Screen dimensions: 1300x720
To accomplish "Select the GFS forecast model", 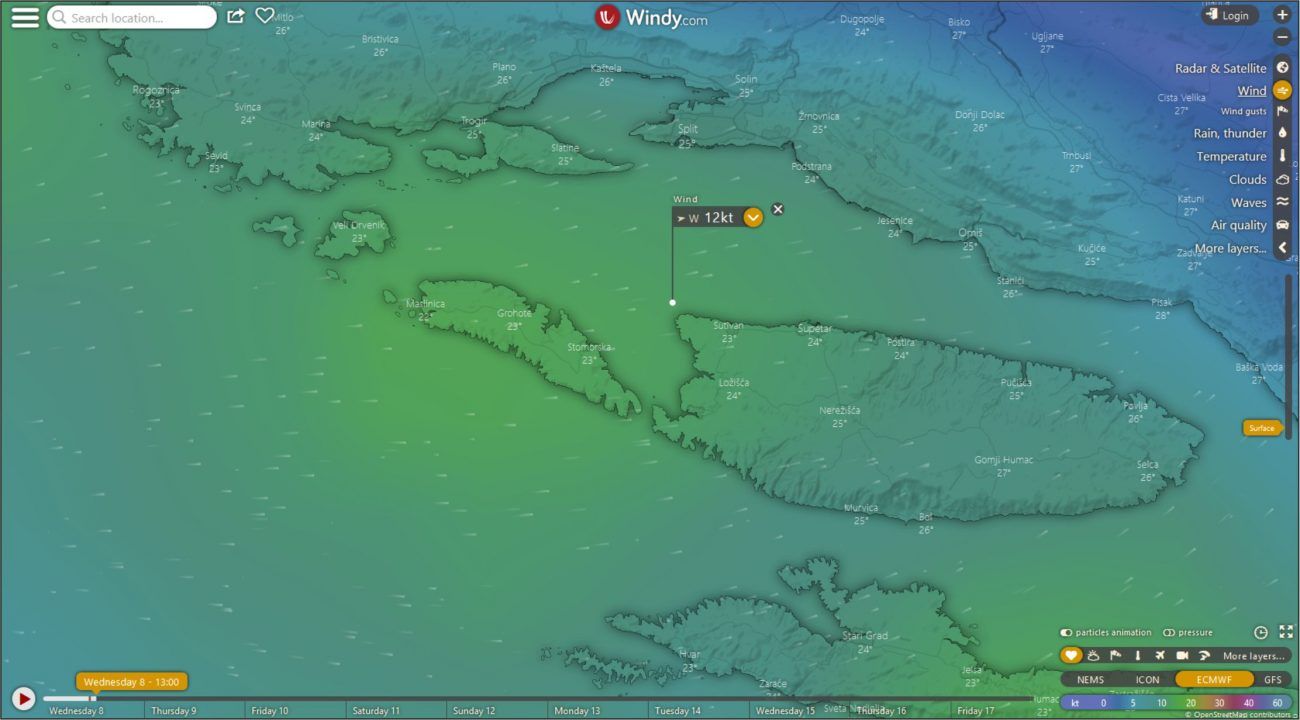I will click(x=1272, y=680).
